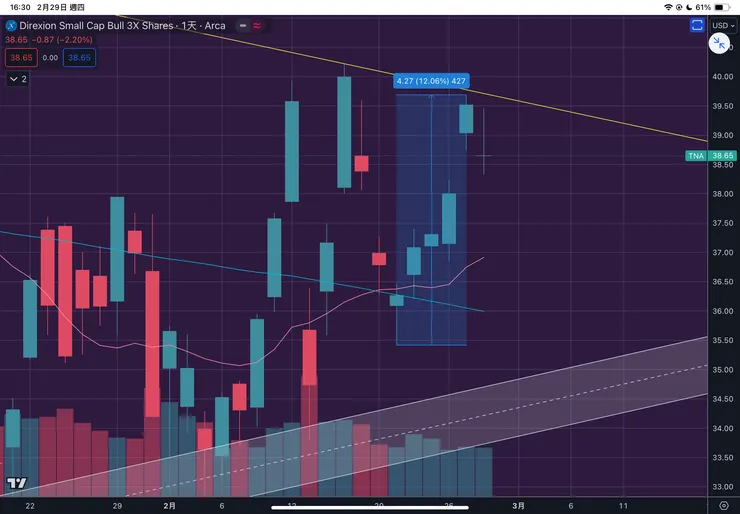Click the 40.00 price scale label
The width and height of the screenshot is (740, 514).
click(x=723, y=76)
